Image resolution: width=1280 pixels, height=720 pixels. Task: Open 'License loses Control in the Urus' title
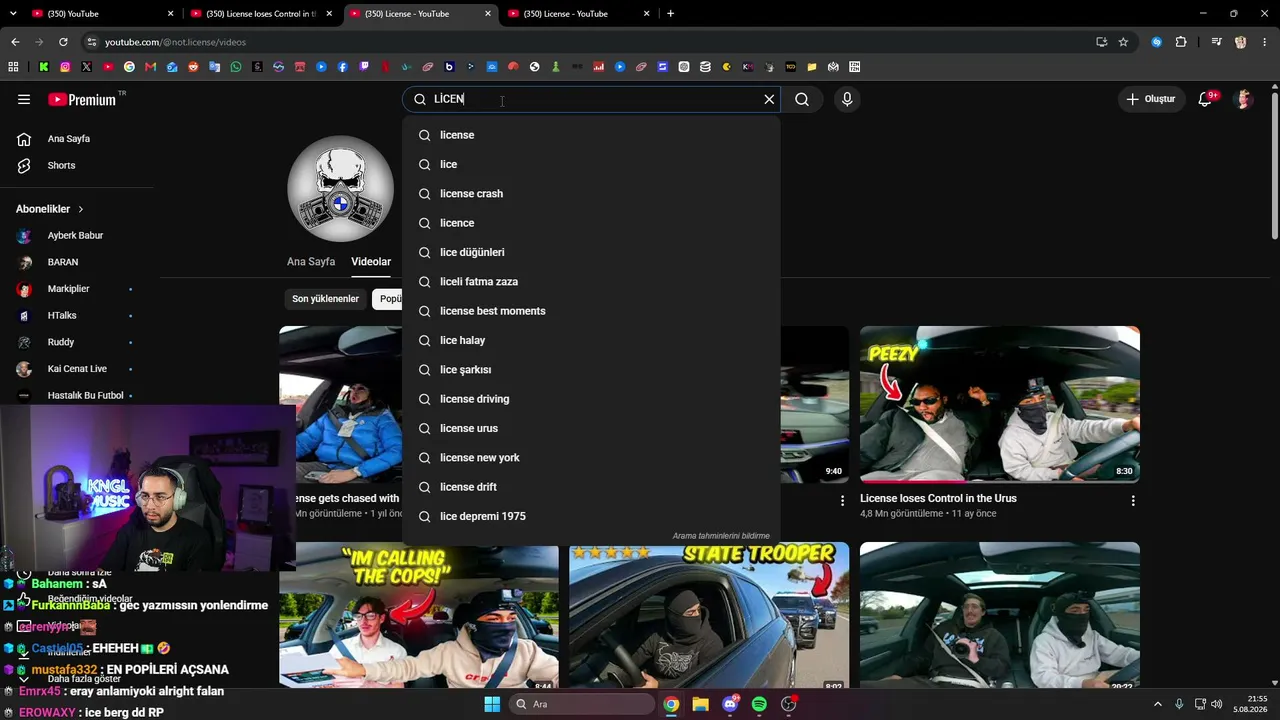938,498
